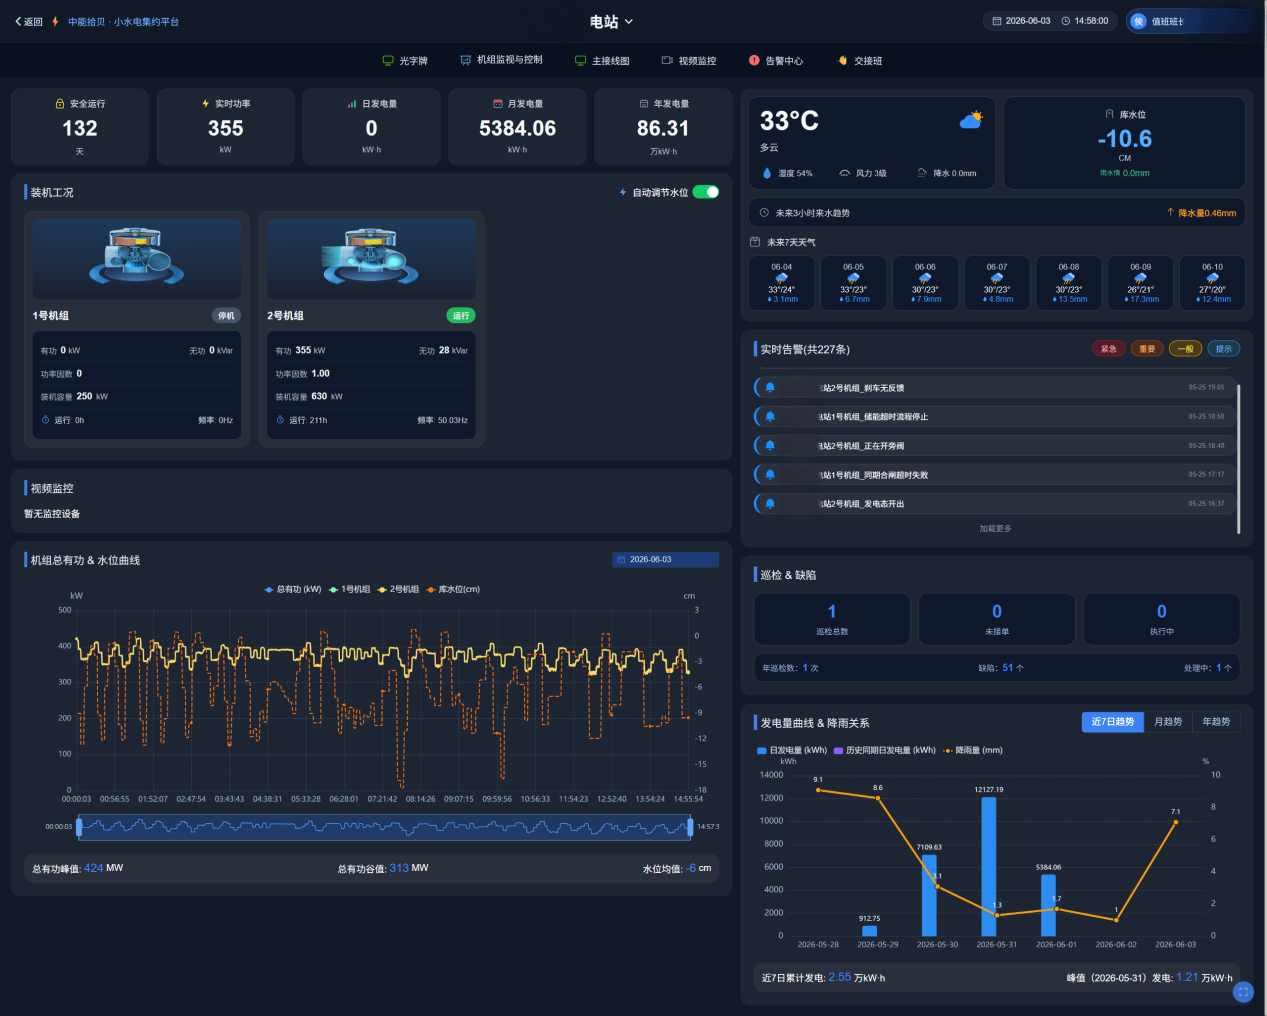The height and width of the screenshot is (1016, 1267).
Task: Expand the 电站 station dropdown
Action: point(611,21)
